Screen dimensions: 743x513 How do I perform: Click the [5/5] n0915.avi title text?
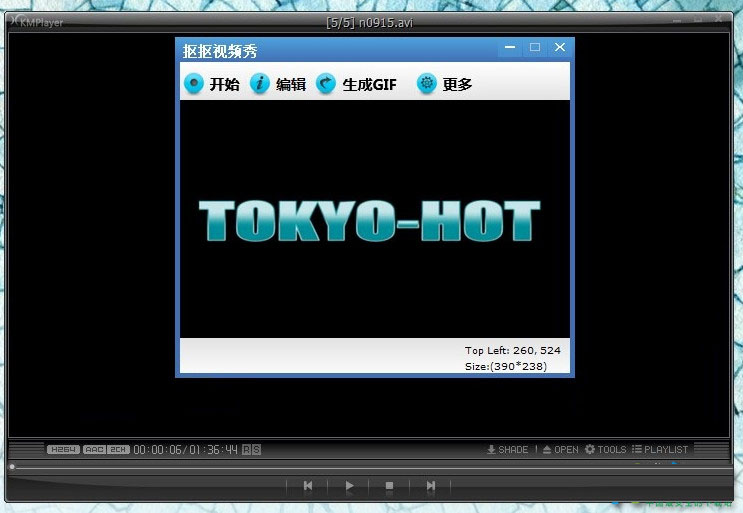coord(370,23)
